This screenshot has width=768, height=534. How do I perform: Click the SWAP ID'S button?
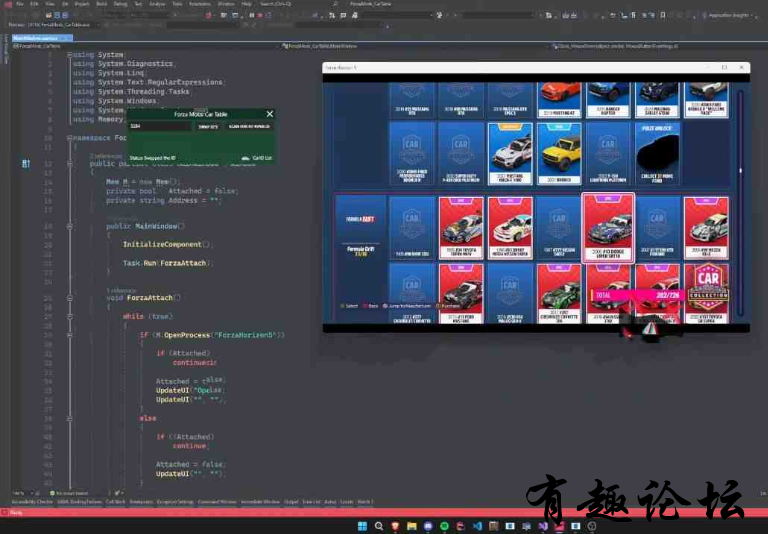(208, 126)
